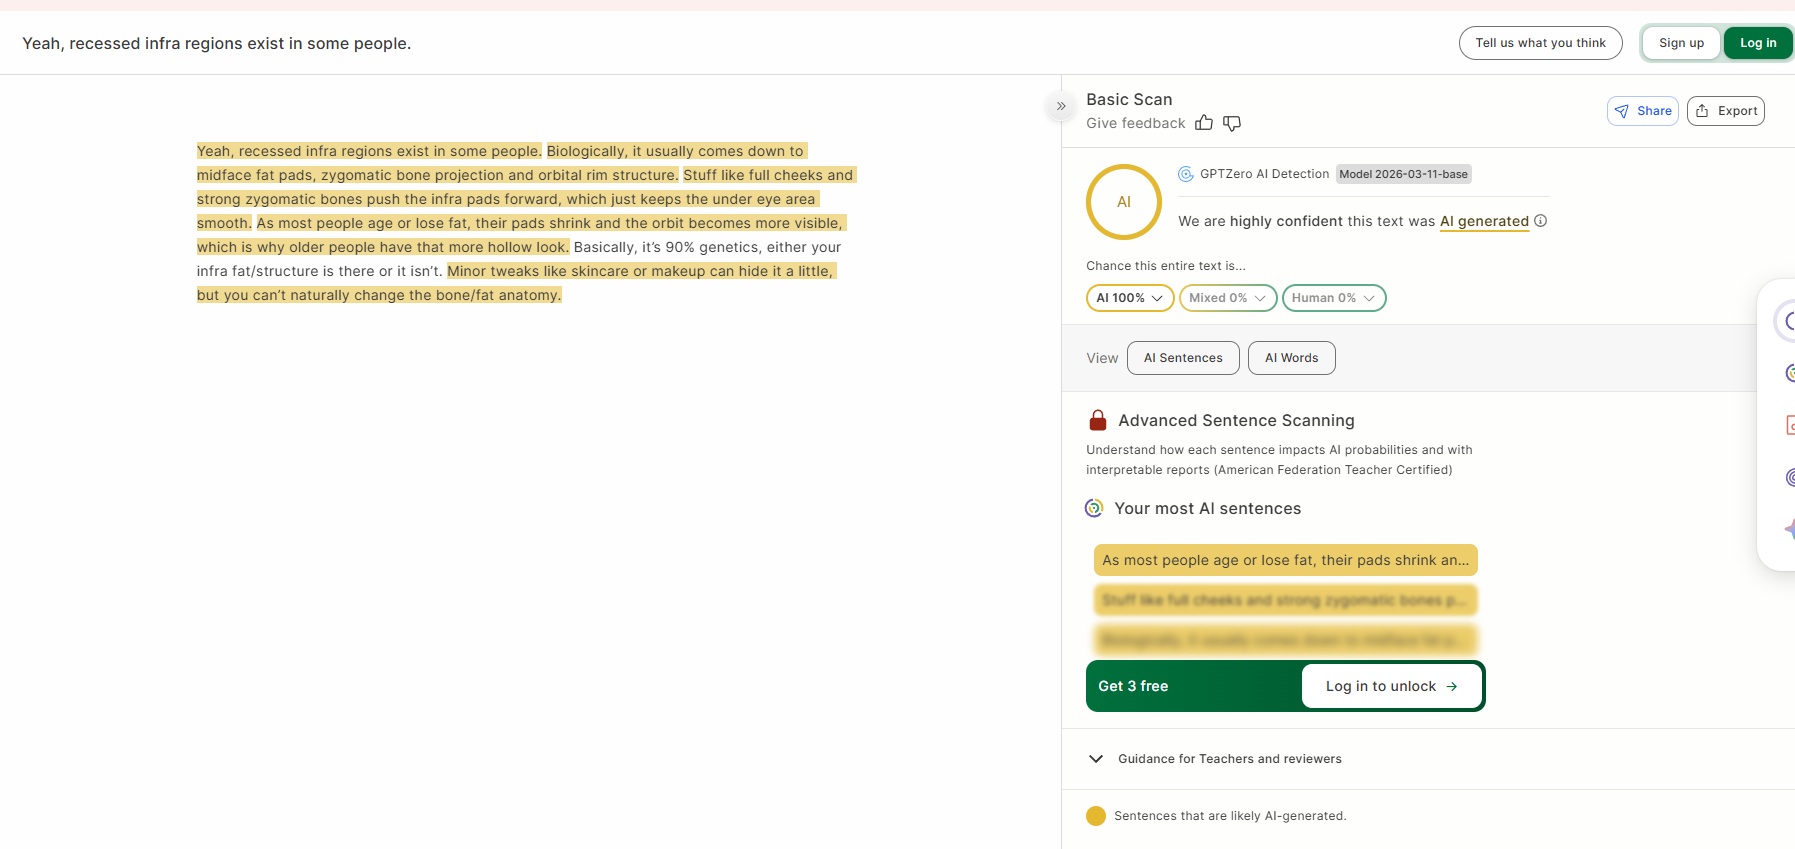Click the Export button
1795x849 pixels.
point(1726,111)
